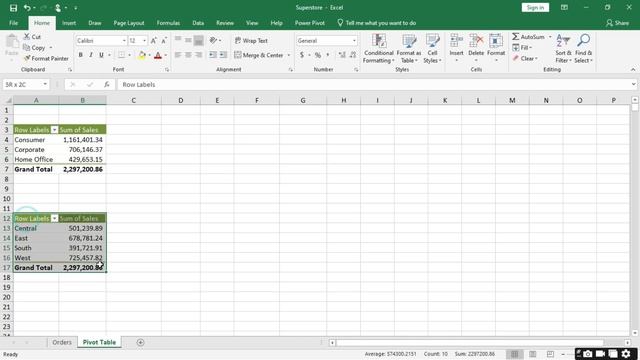This screenshot has width=640, height=360.
Task: Open the text orientation options
Action: click(215, 40)
